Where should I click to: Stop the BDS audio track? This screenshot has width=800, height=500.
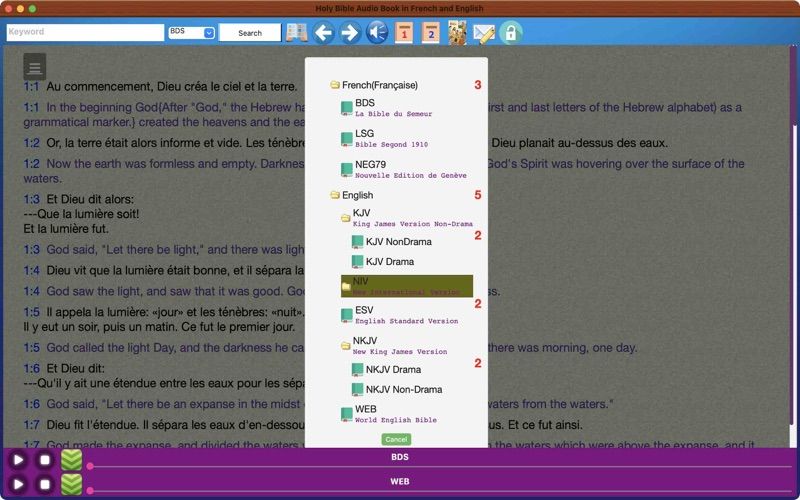coord(45,460)
